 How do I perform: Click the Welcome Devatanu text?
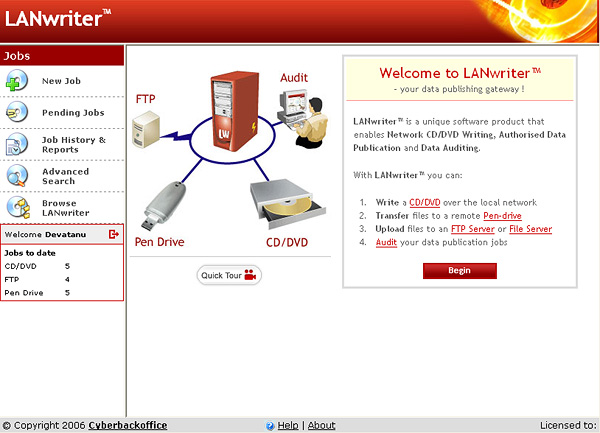click(45, 234)
